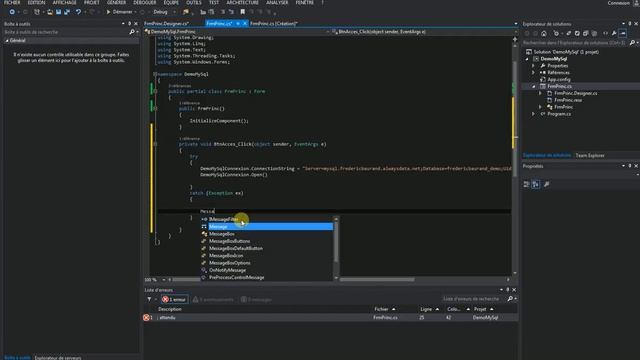Click the Solution Explorer search field

(576, 42)
